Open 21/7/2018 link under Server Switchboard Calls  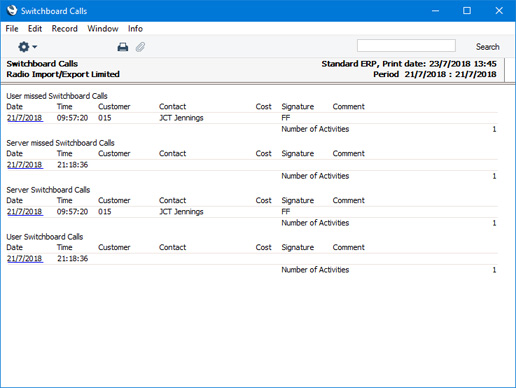point(25,212)
